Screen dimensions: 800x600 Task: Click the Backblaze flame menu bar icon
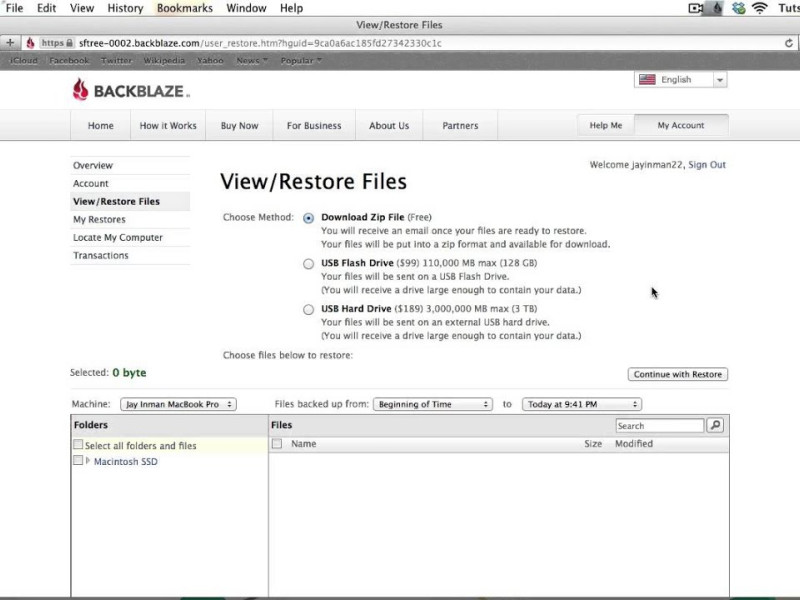point(717,8)
